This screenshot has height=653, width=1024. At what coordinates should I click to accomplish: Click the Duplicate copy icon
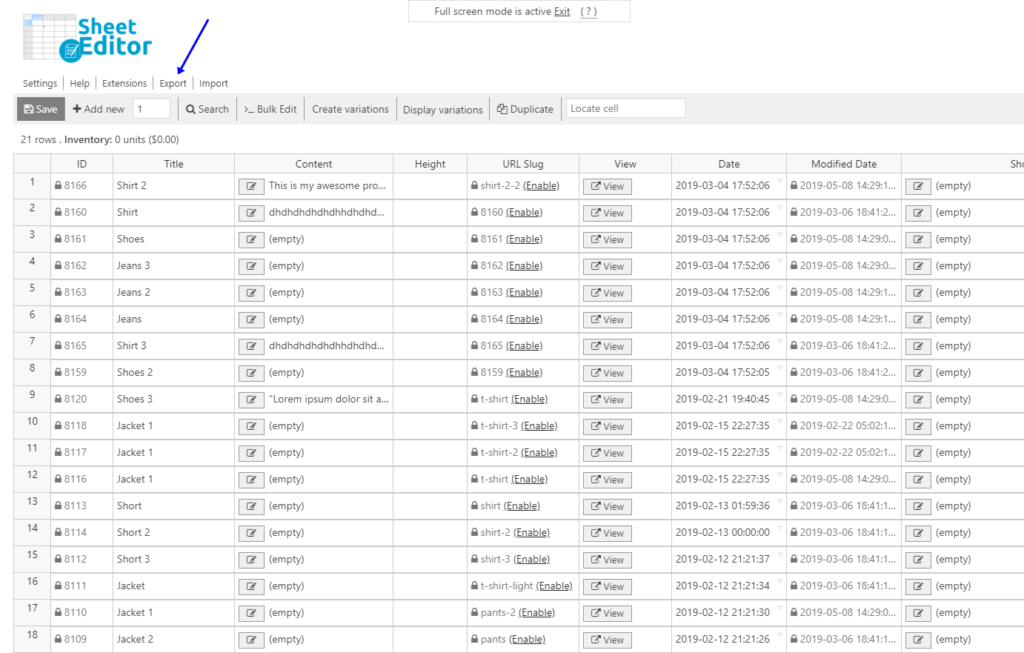(x=500, y=108)
